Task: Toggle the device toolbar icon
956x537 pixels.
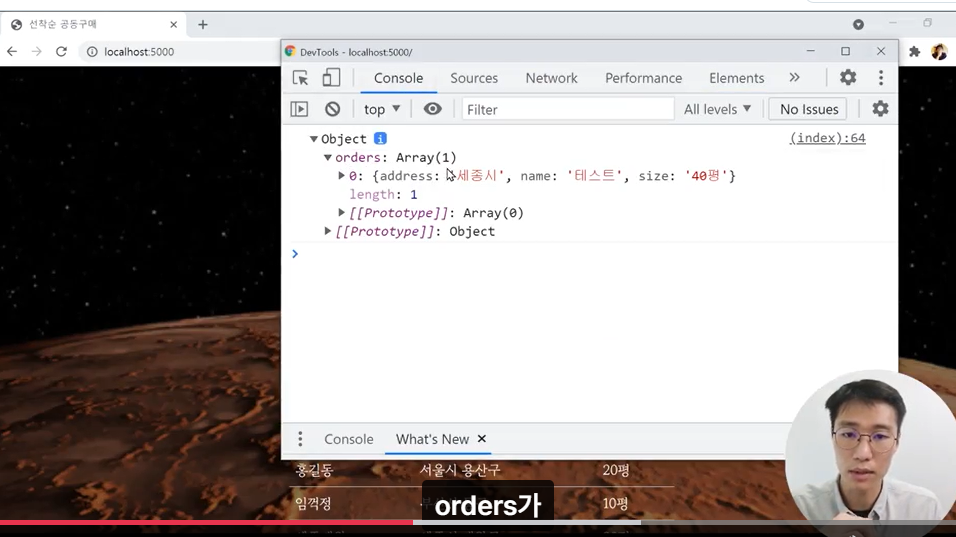Action: [331, 78]
